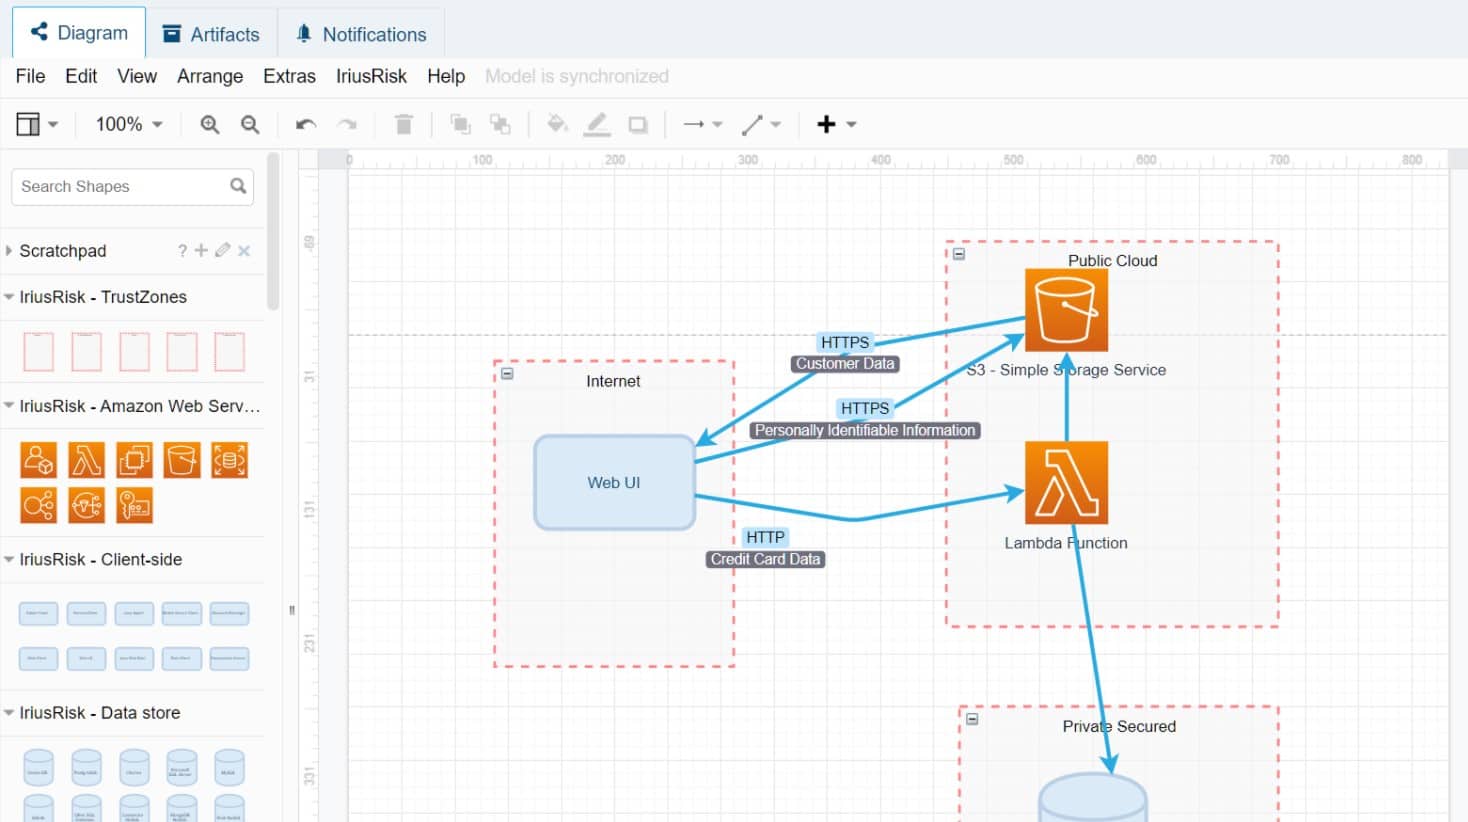
Task: Click the Public Cloud zone title
Action: (x=1112, y=260)
